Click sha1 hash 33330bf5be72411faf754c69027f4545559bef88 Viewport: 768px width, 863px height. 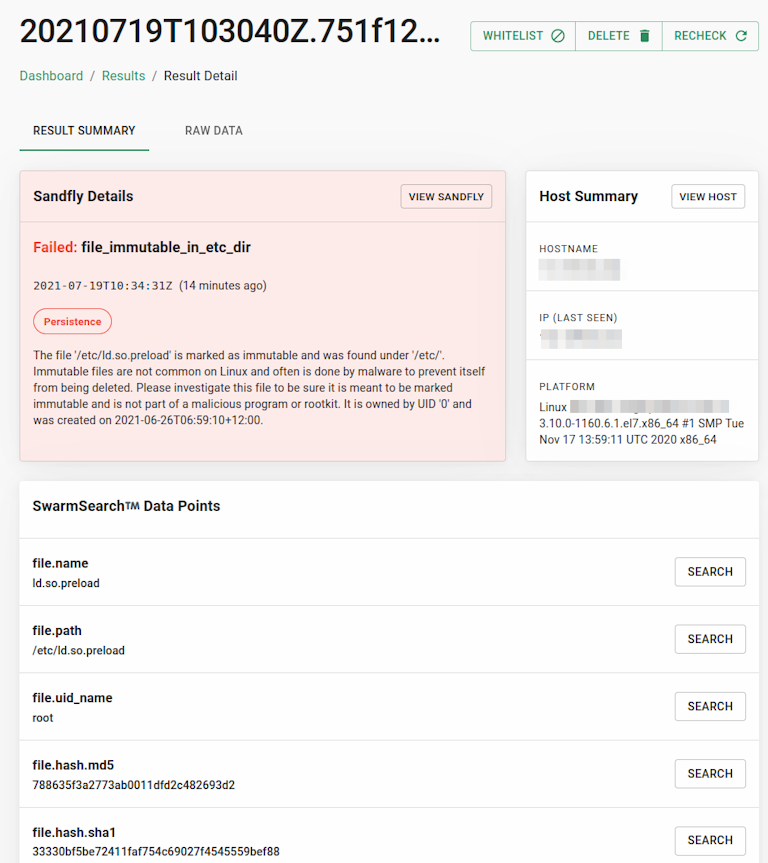point(156,851)
